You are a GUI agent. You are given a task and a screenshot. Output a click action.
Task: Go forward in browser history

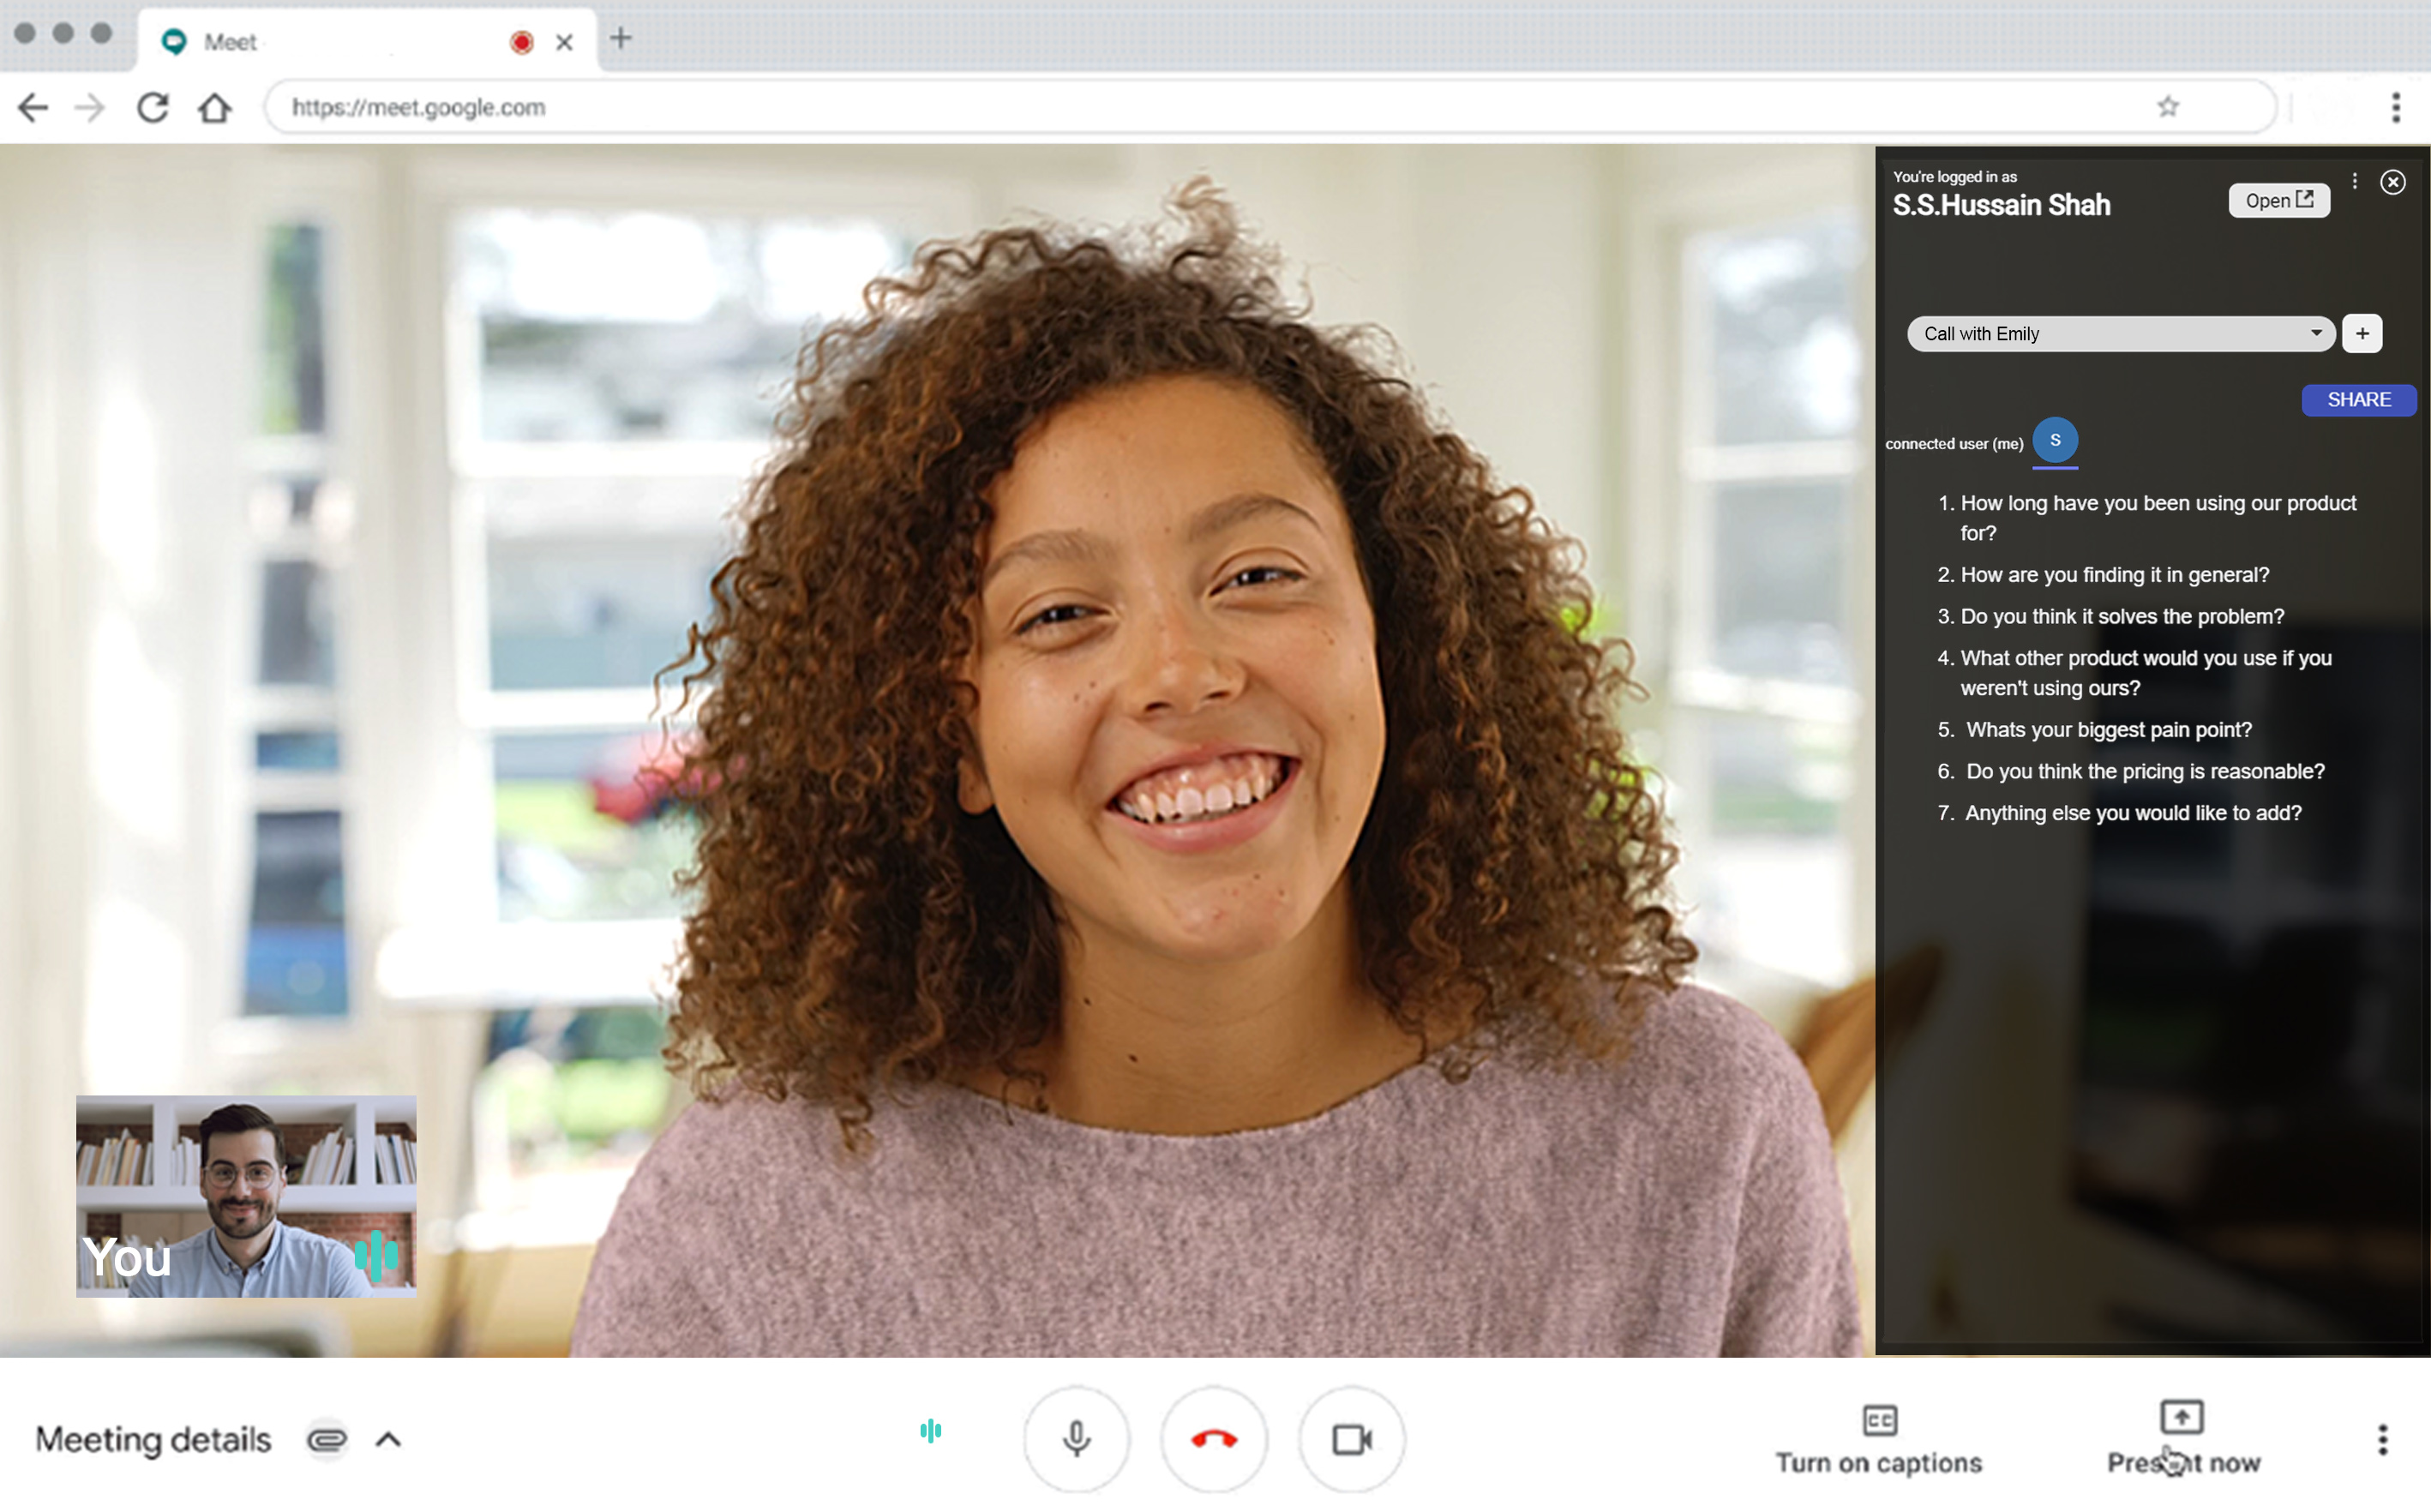(90, 107)
